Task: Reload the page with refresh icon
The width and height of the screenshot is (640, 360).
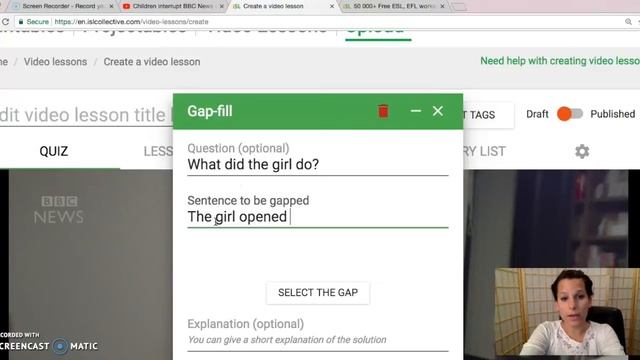Action: (x=5, y=22)
